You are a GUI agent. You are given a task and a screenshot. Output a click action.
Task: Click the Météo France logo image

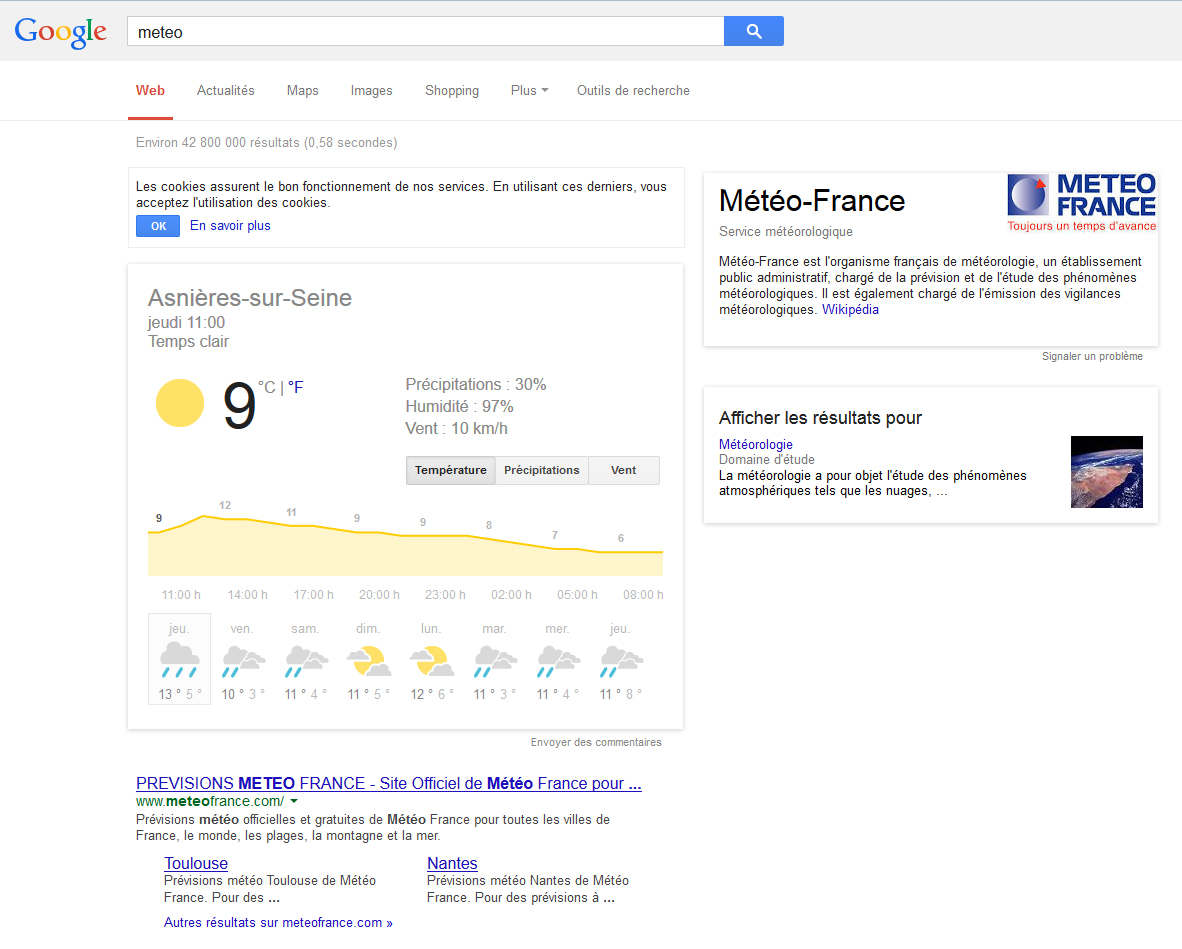[1082, 203]
